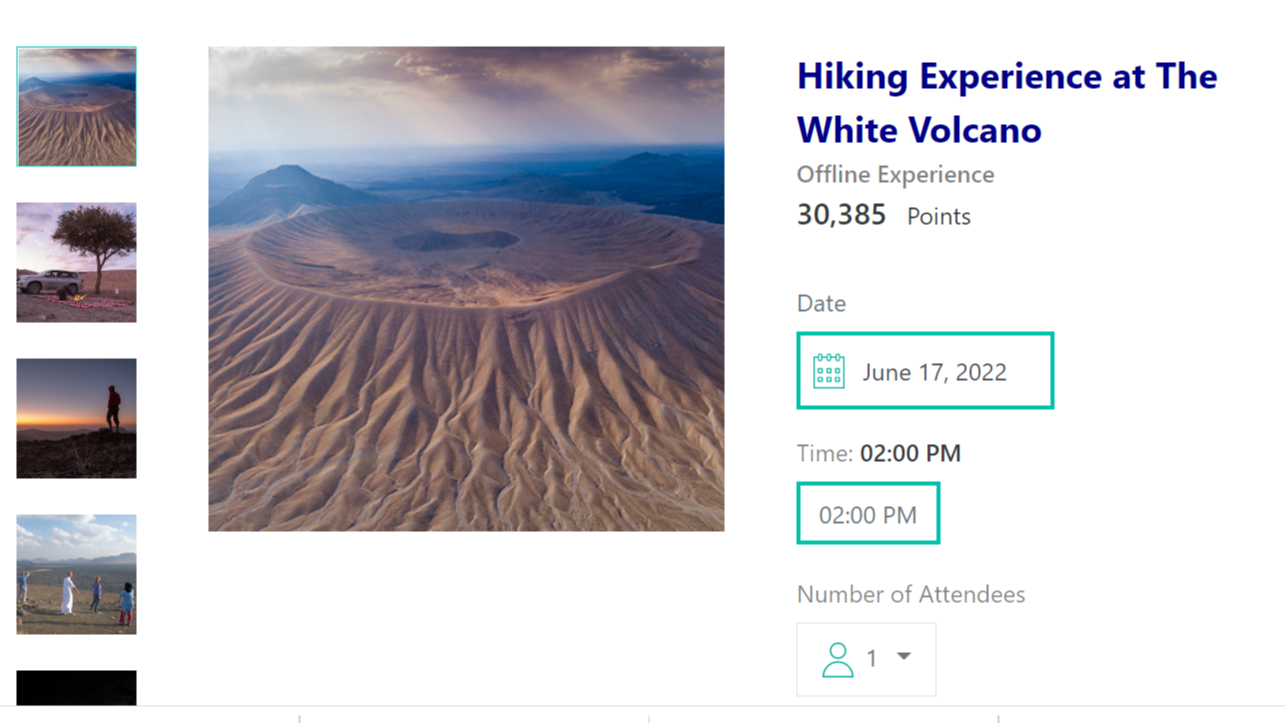Click the person icon in the attendees selector

coord(837,659)
